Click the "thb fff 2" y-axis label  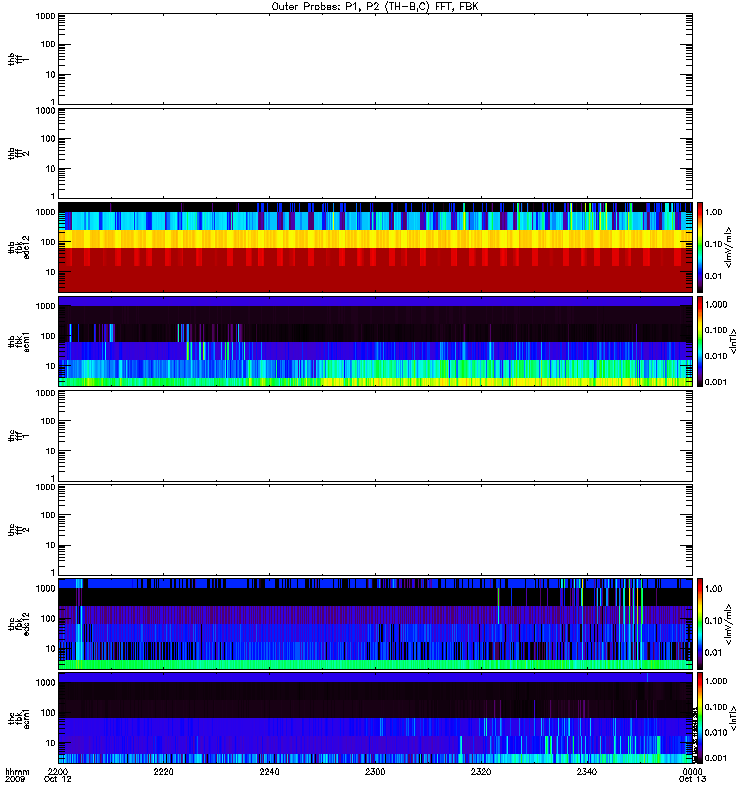coord(18,154)
